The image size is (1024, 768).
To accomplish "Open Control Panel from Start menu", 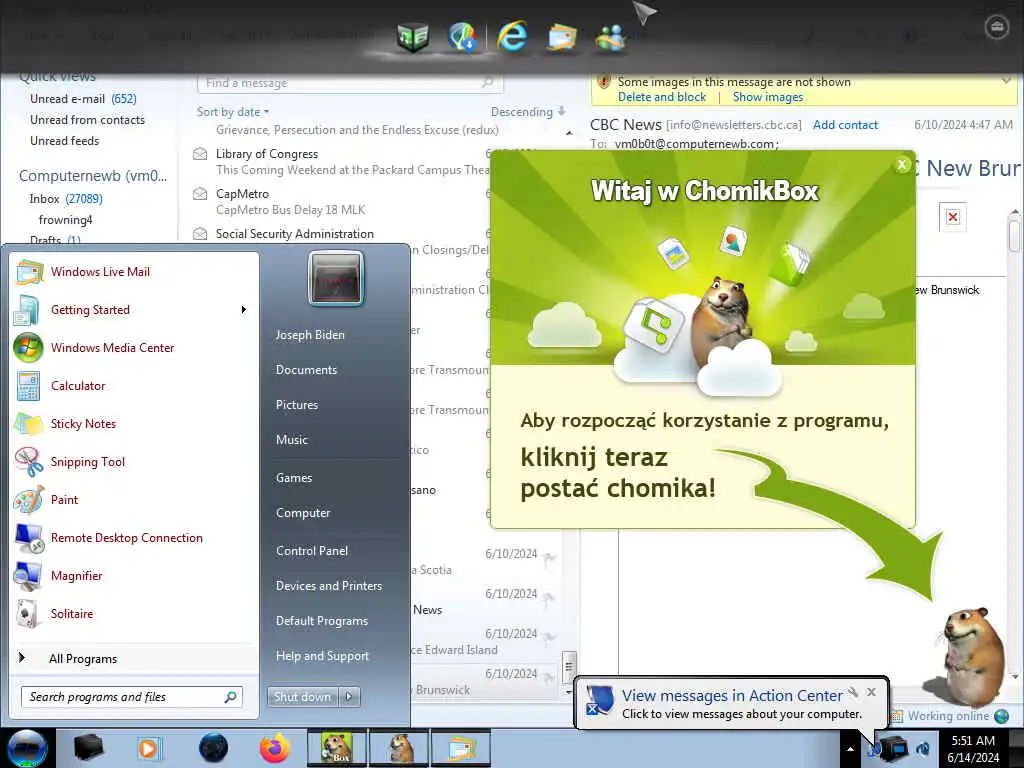I will (x=312, y=551).
